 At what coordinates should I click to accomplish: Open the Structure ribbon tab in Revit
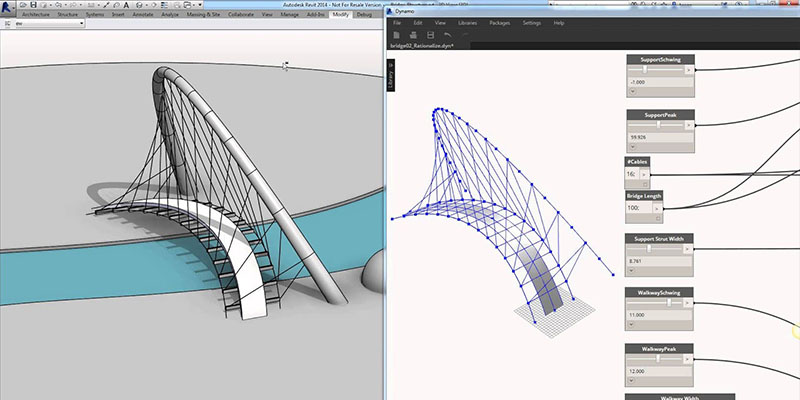67,15
